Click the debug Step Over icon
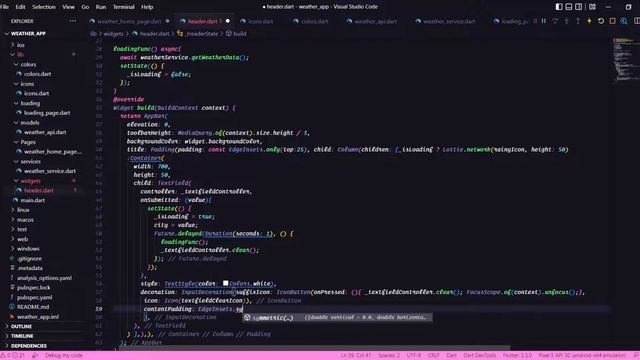The image size is (640, 360). tap(555, 21)
